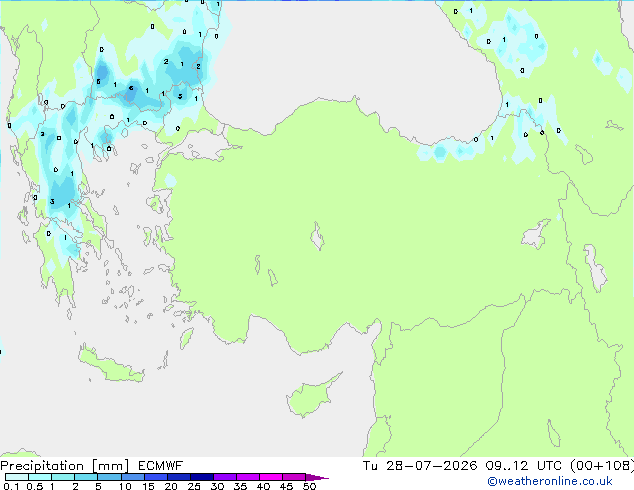Click the 0.1–0.5 mm legend color swatch
This screenshot has width=634, height=490.
pos(17,477)
